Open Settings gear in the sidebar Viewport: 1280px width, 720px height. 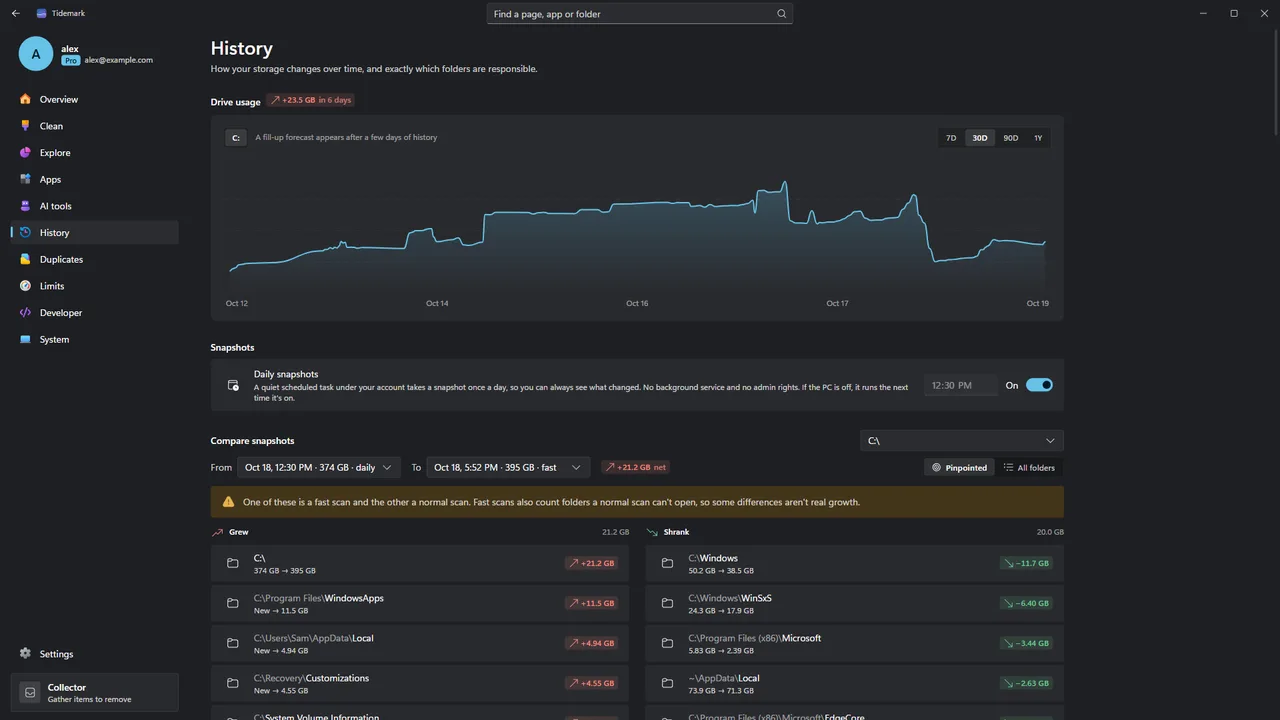pos(26,654)
